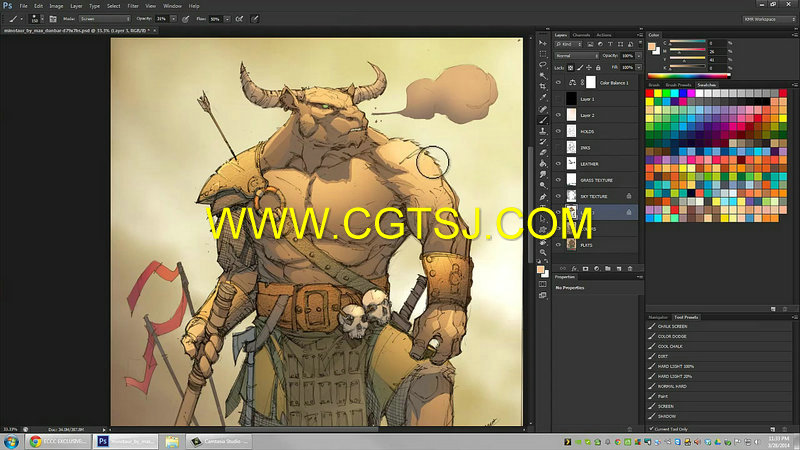Open the workspace switcher dropdown

pos(769,19)
